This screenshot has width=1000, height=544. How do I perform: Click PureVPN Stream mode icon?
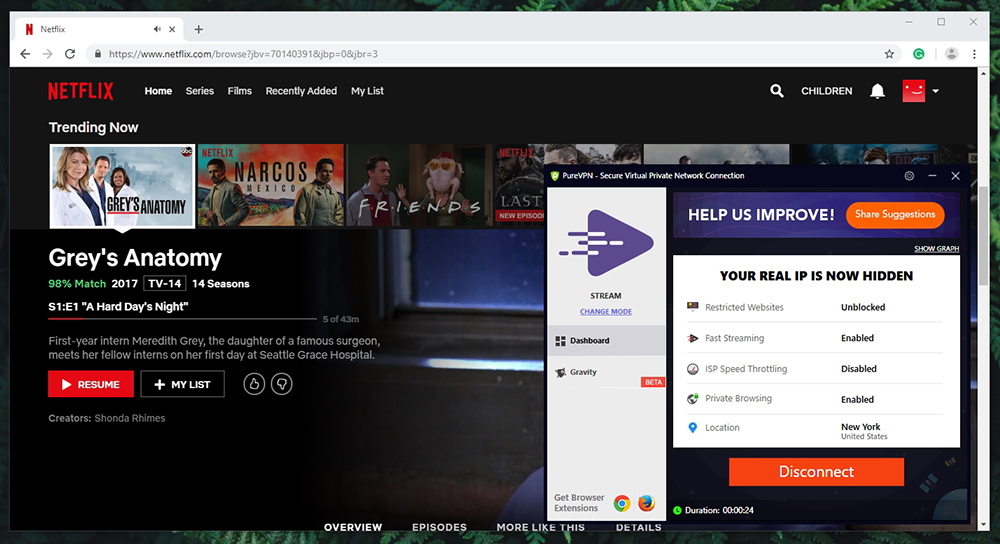point(606,243)
